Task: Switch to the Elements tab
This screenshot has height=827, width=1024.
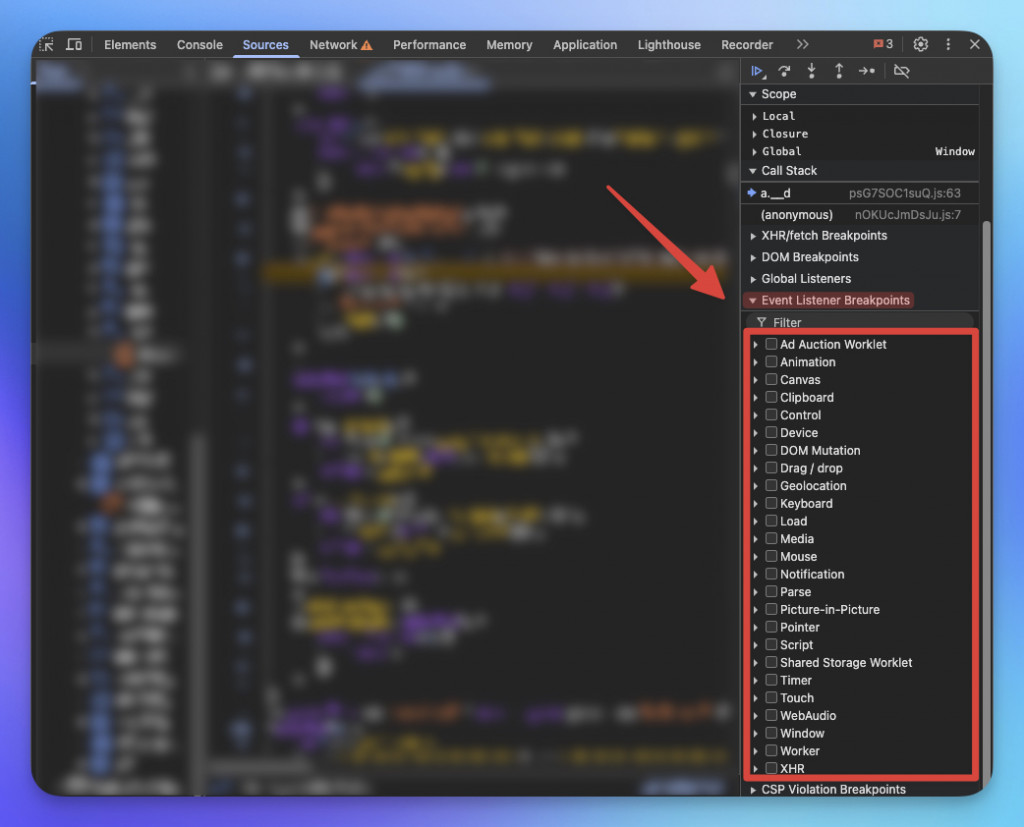Action: 130,44
